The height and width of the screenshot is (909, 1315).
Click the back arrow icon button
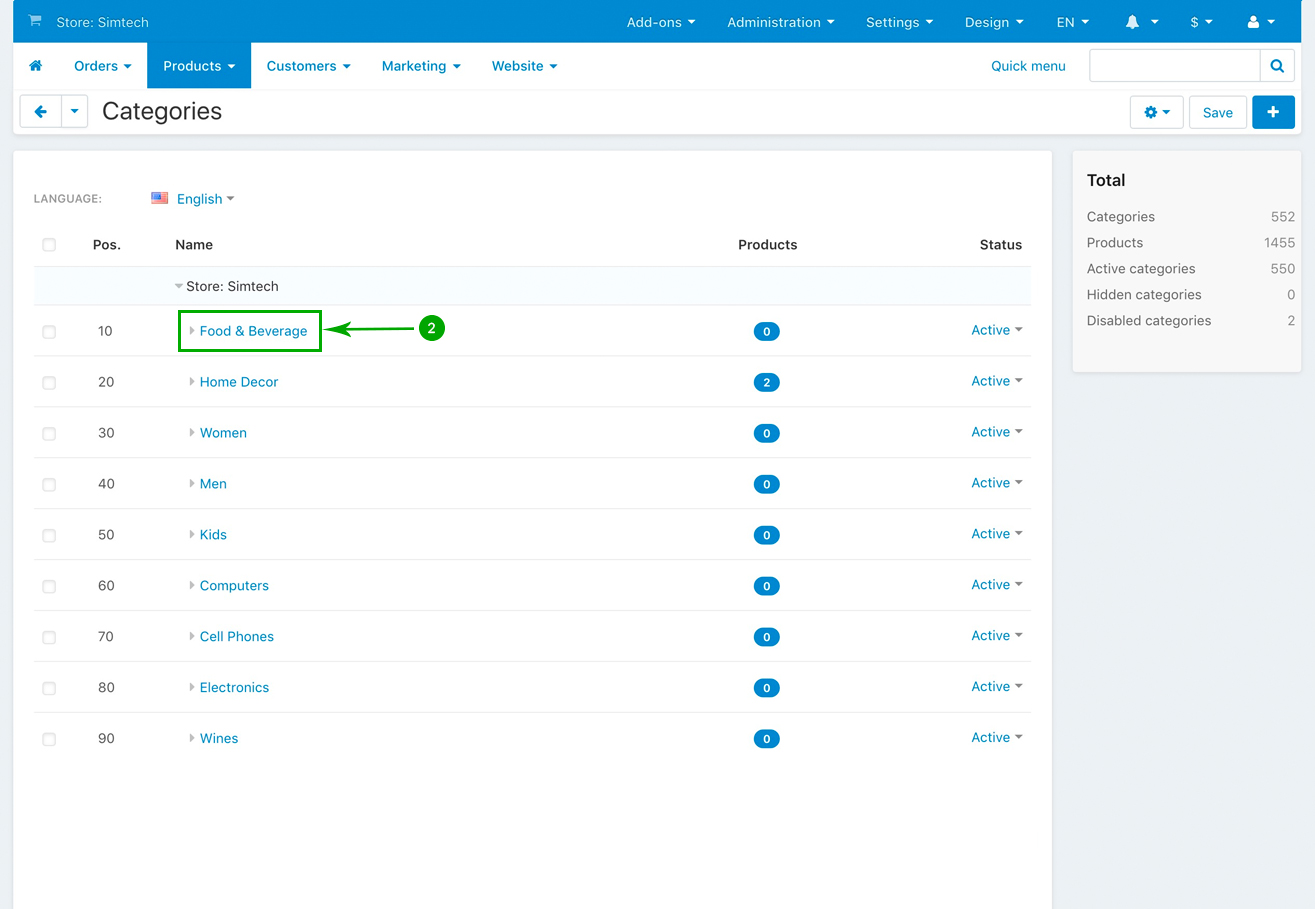point(41,112)
